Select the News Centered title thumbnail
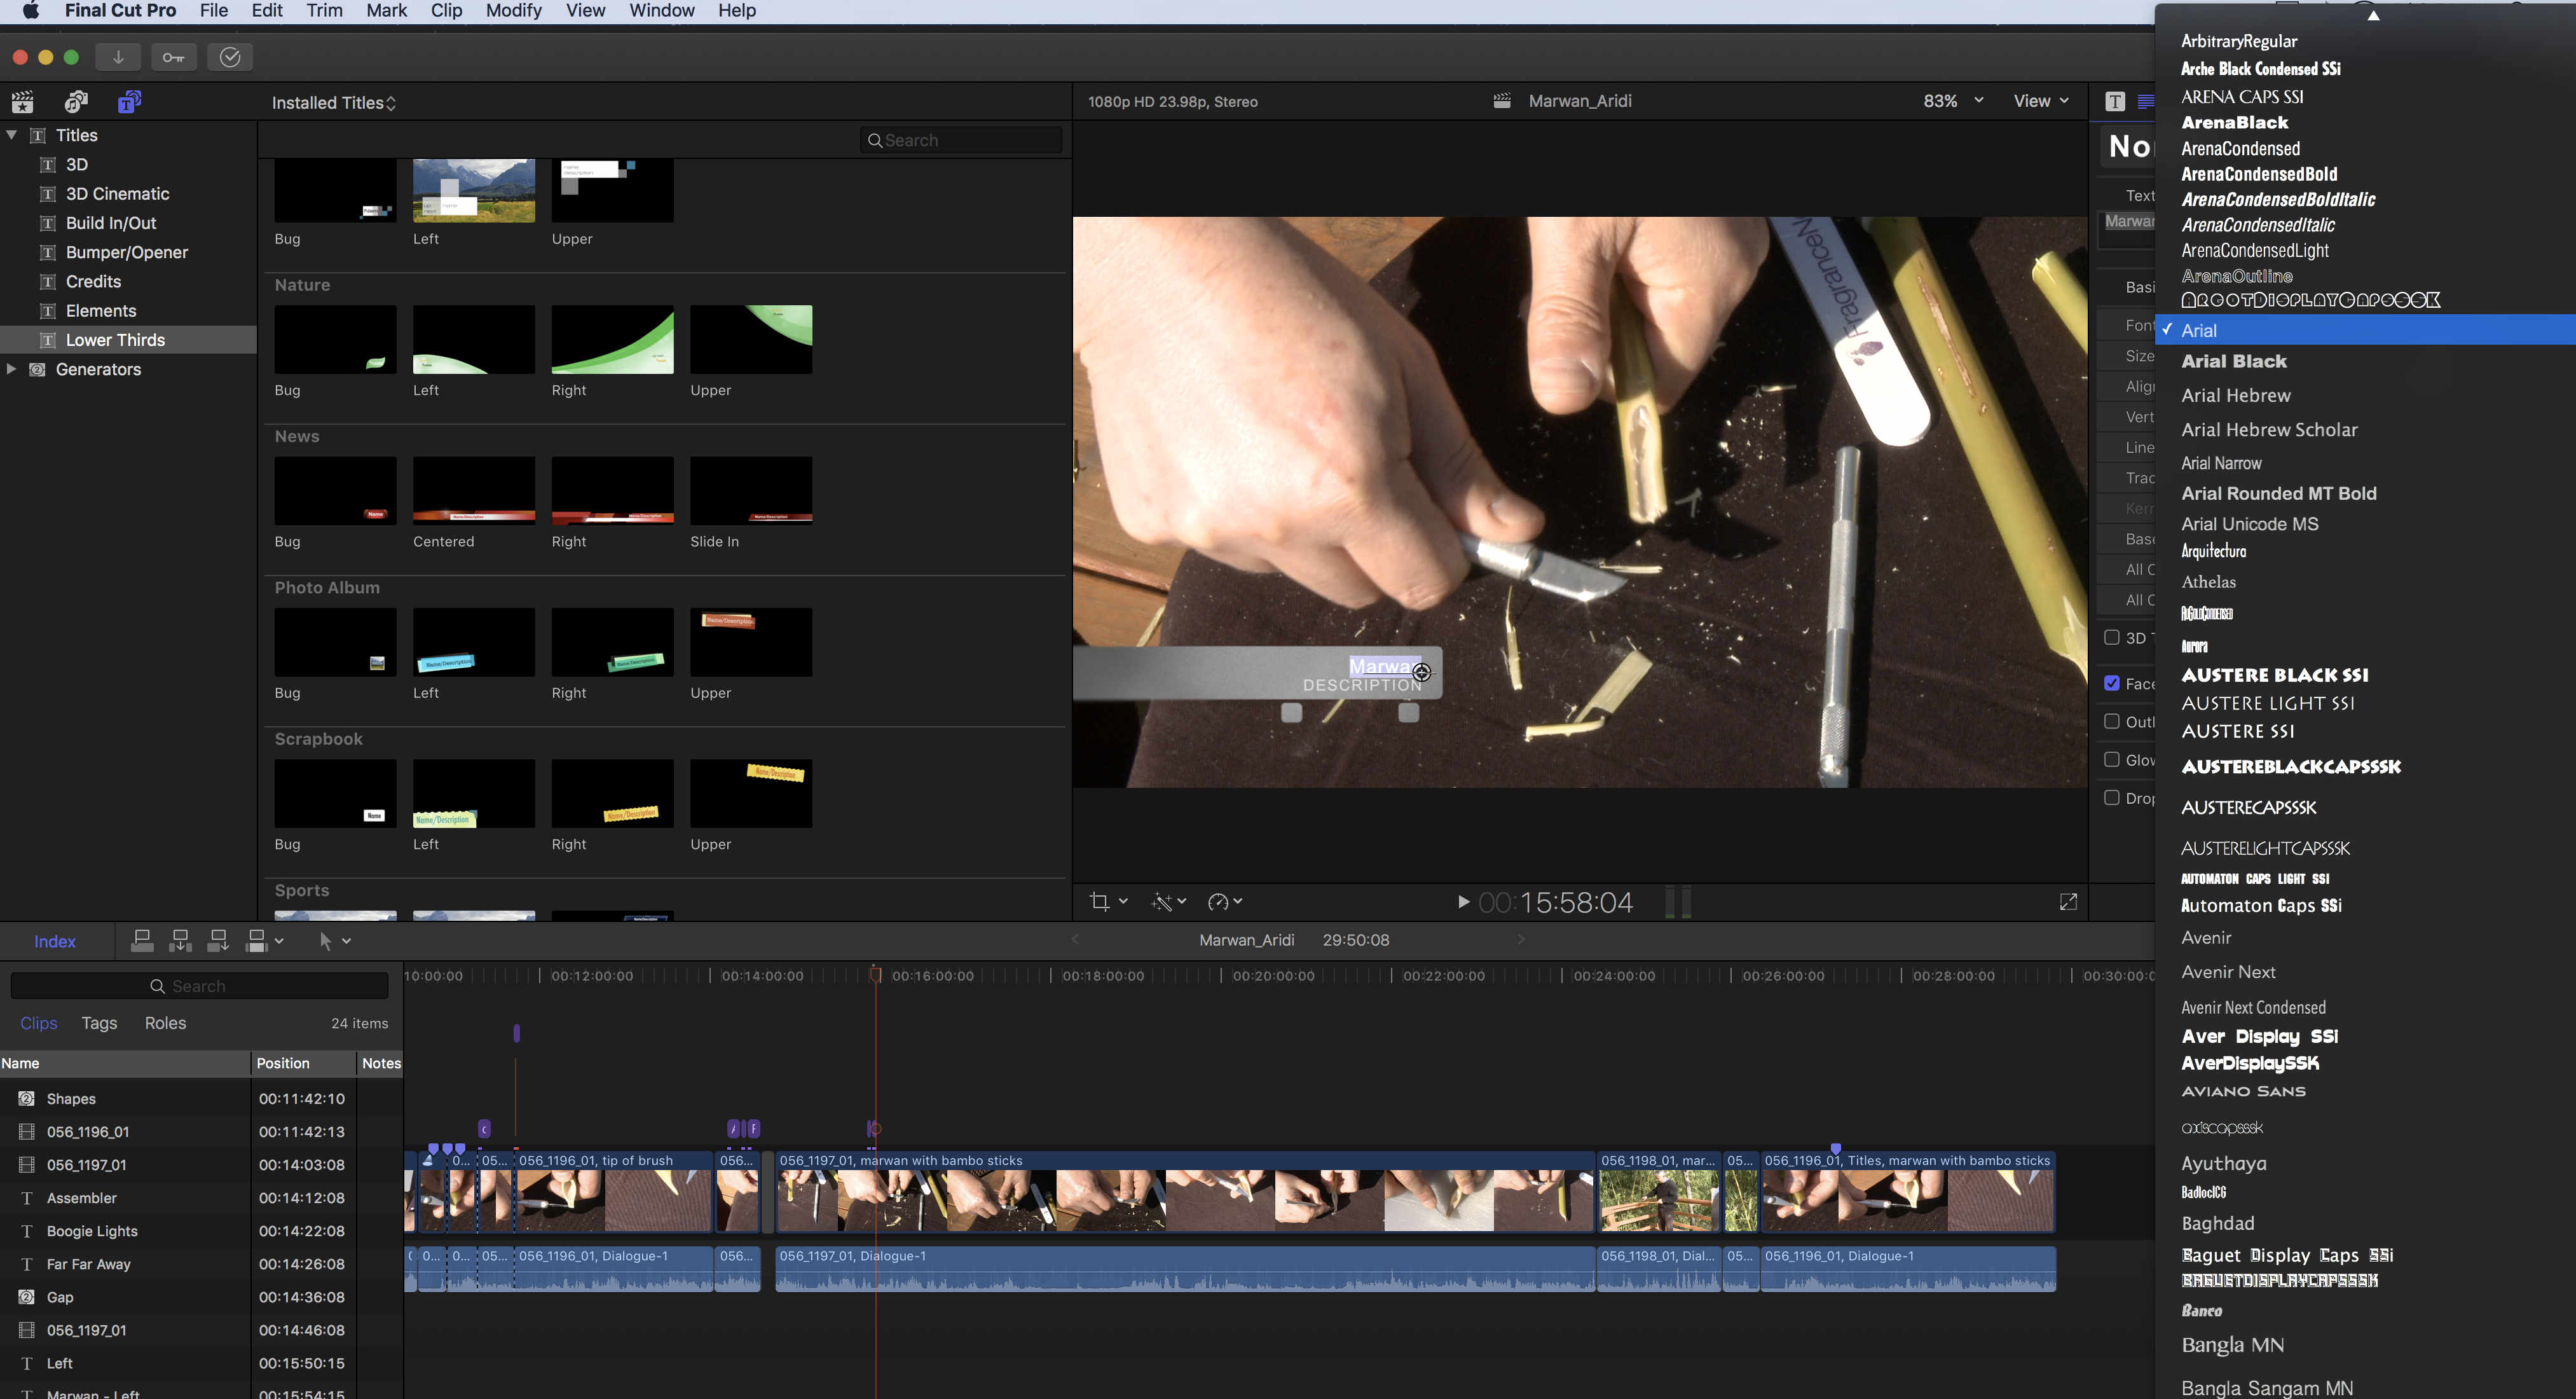Screen dimensions: 2576x1399 click(474, 490)
